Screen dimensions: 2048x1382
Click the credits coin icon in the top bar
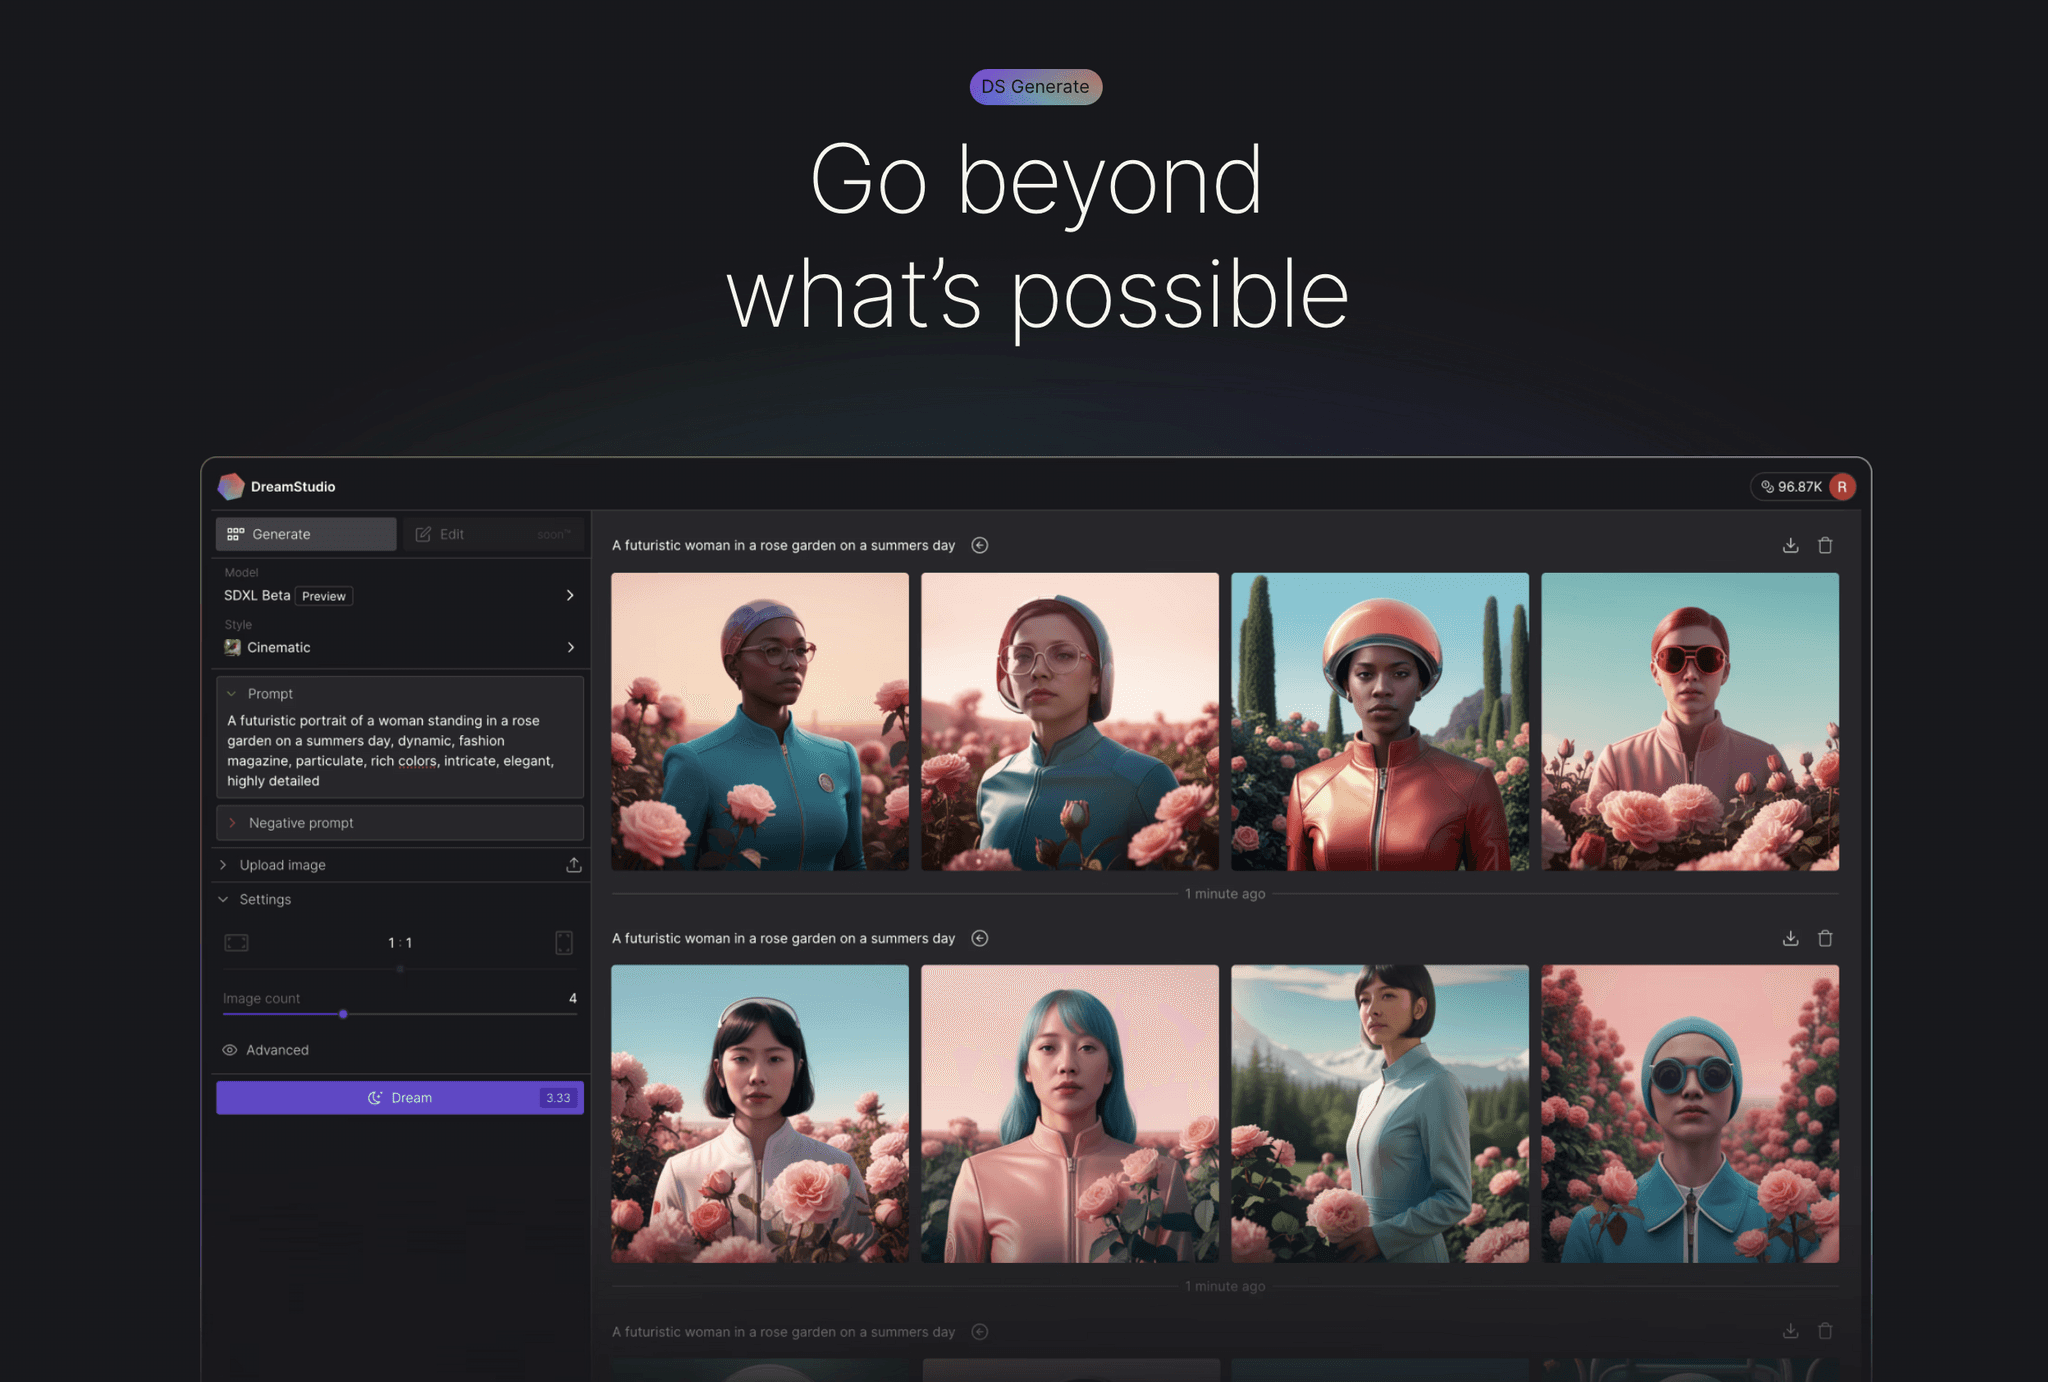pyautogui.click(x=1767, y=487)
